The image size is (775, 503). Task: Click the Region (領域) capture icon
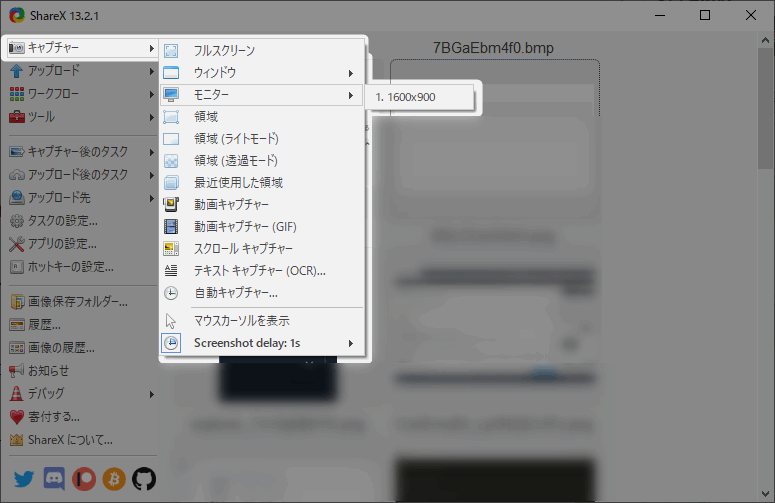tap(171, 117)
